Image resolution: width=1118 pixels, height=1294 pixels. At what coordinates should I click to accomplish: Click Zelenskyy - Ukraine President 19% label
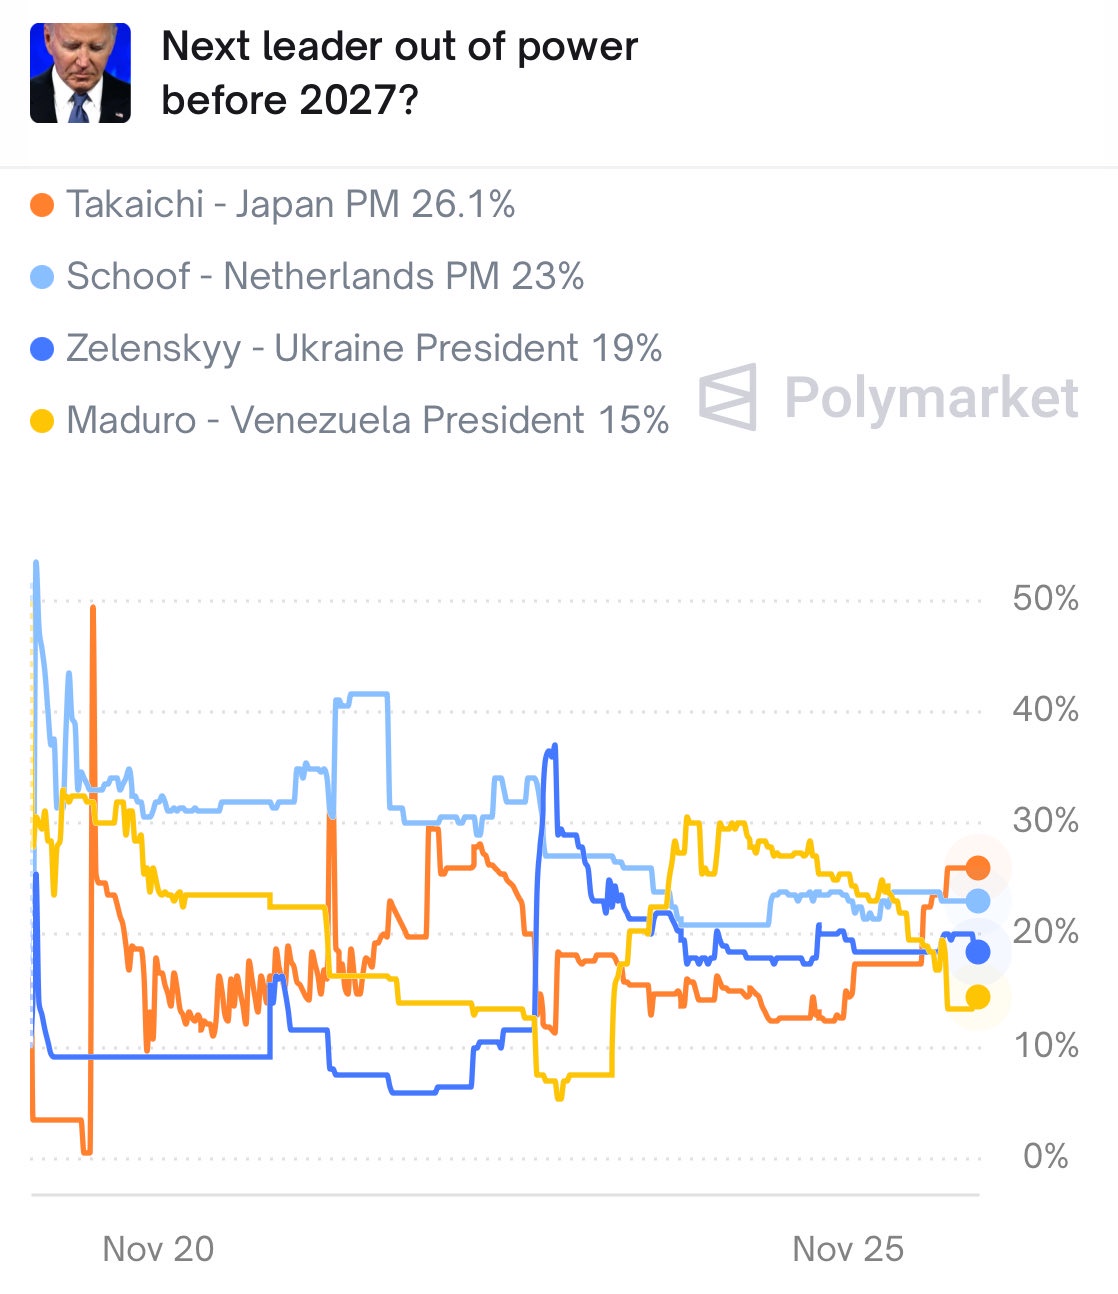(x=364, y=349)
